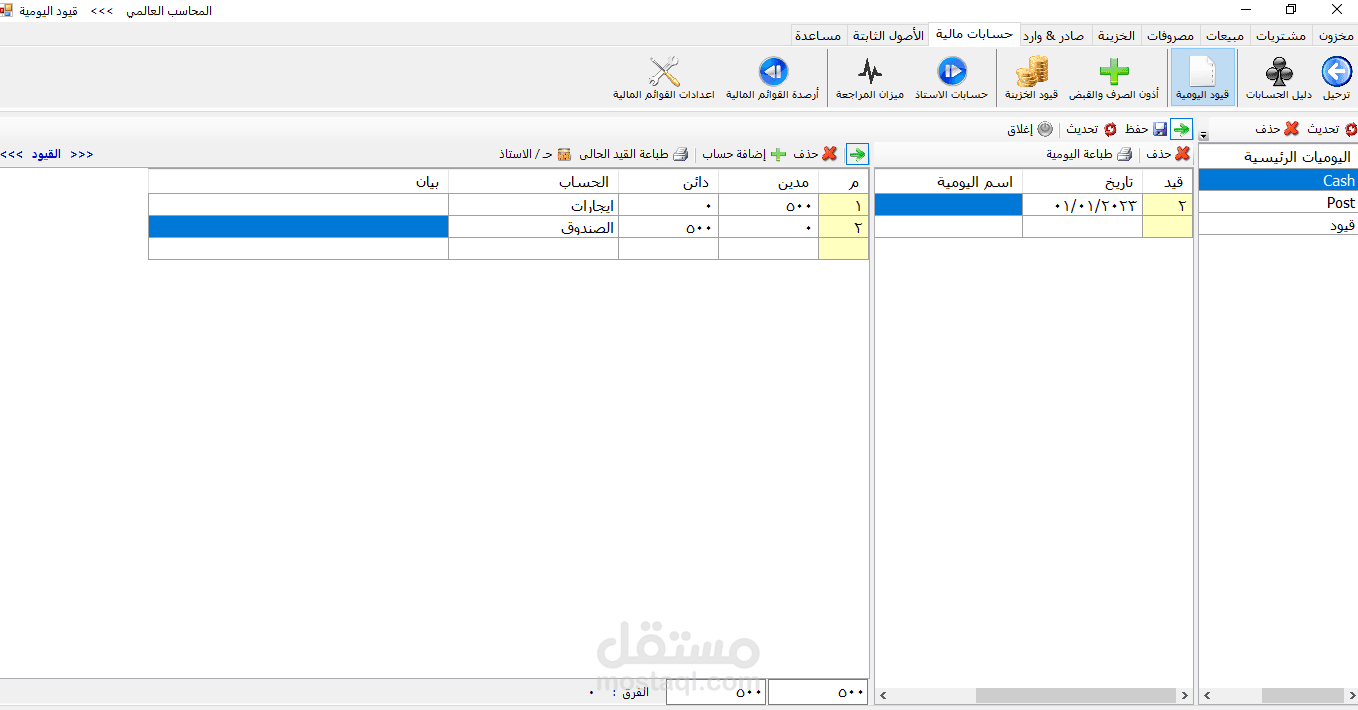Viewport: 1358px width, 710px height.
Task: Switch to مبيعات tab
Action: tap(1225, 36)
